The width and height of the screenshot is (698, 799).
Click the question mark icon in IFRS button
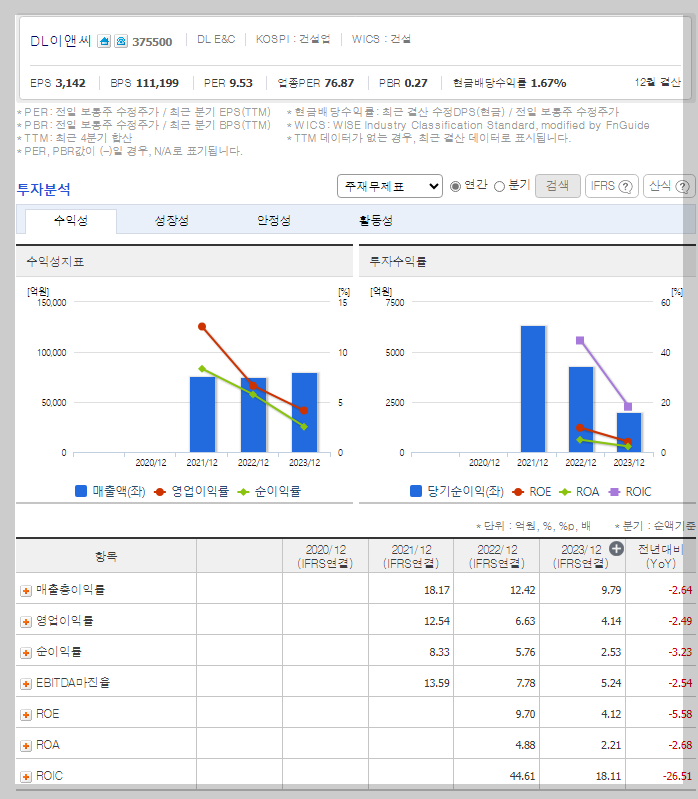(x=625, y=187)
